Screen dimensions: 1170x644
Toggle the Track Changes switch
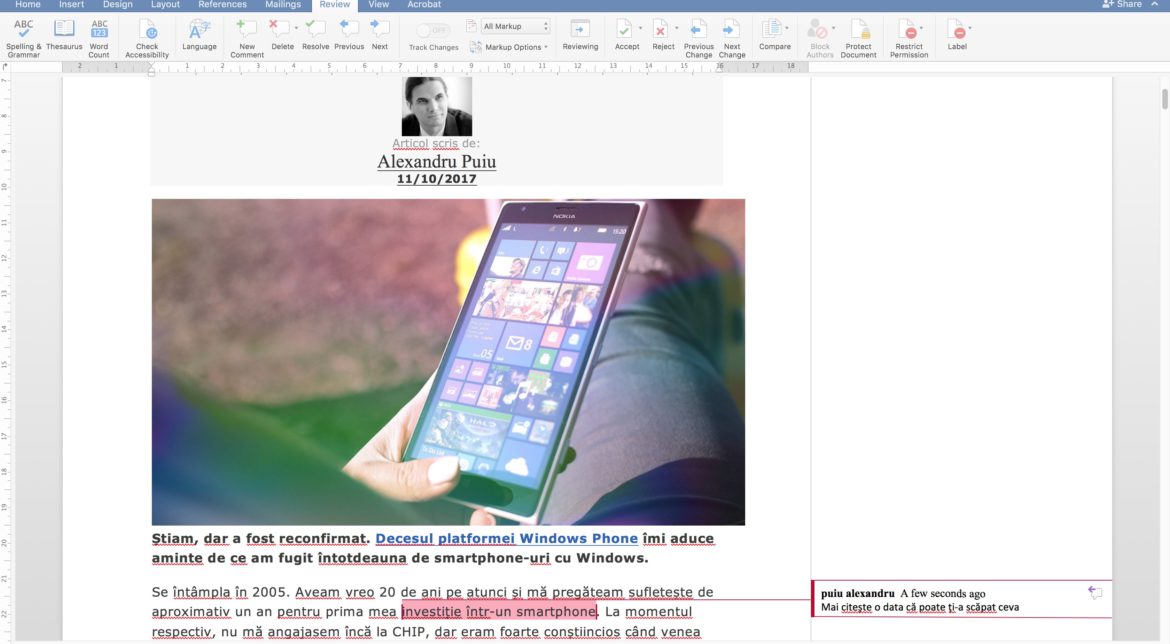(433, 31)
